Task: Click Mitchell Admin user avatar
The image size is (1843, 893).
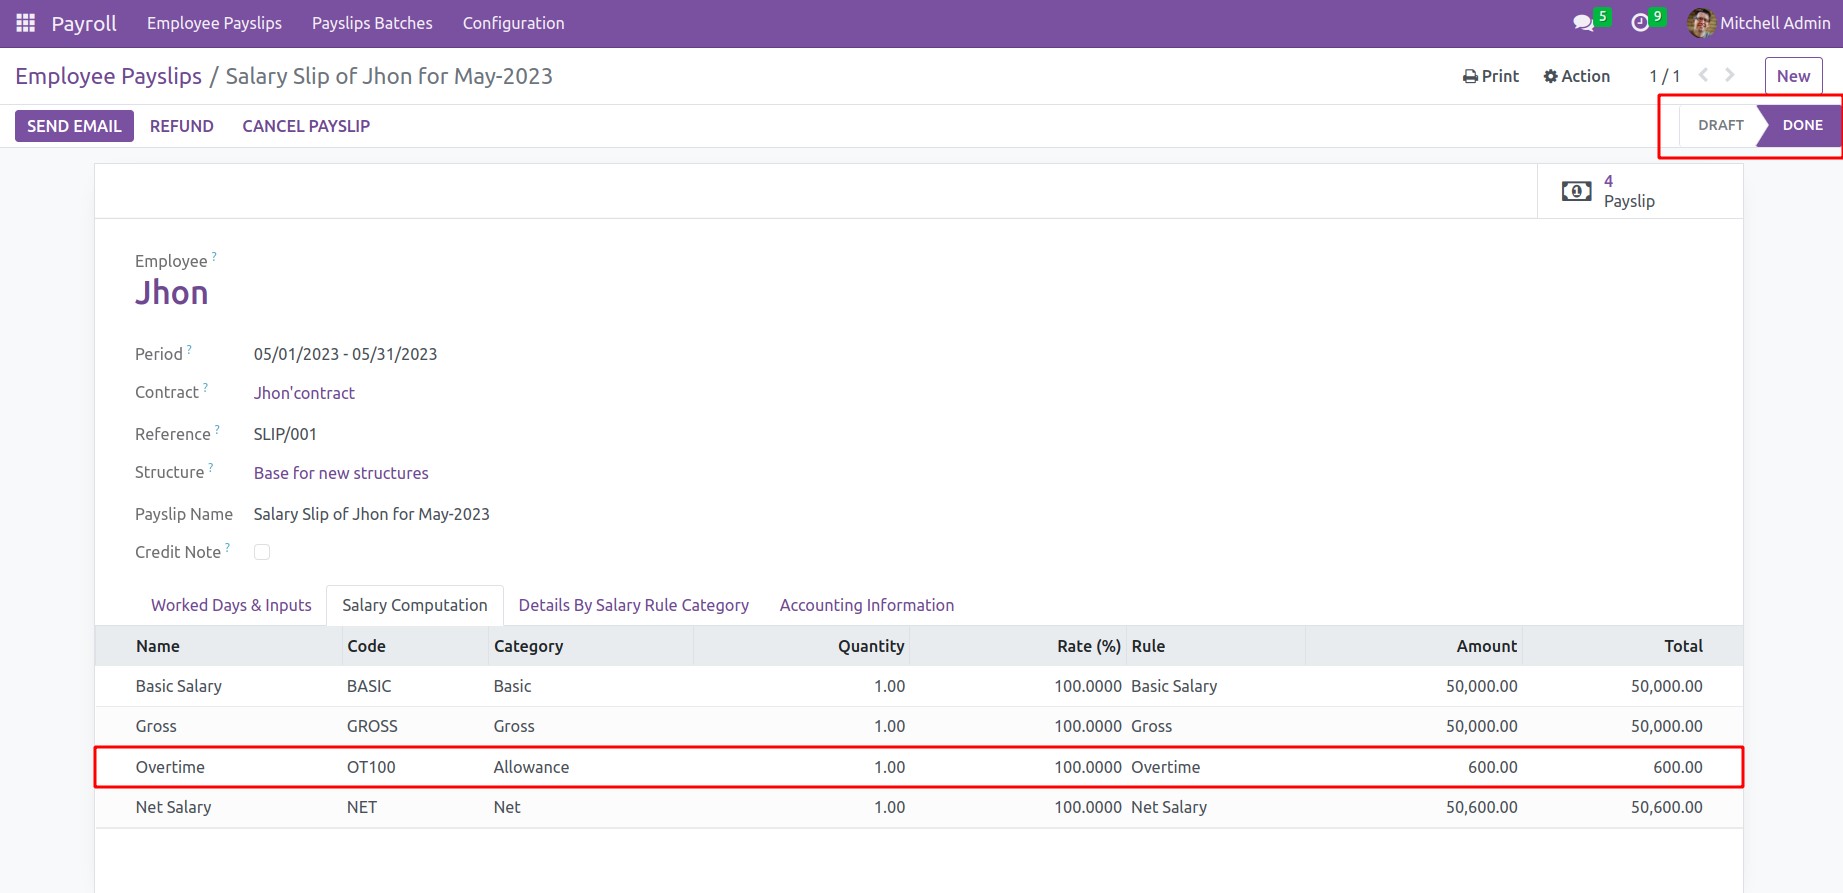Action: point(1701,23)
